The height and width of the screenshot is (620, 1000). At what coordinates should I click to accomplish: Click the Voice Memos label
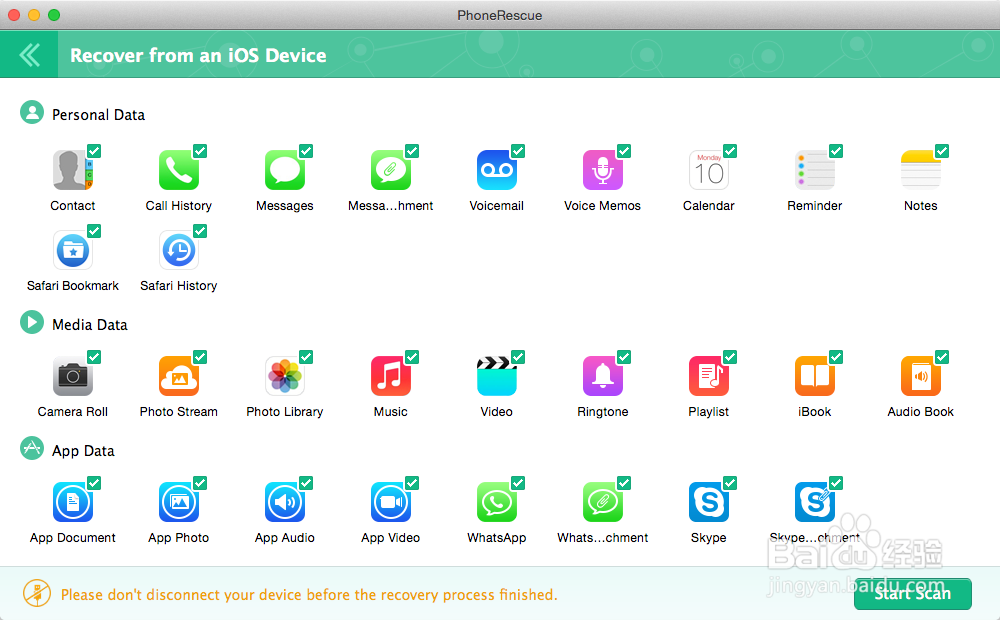pyautogui.click(x=603, y=206)
